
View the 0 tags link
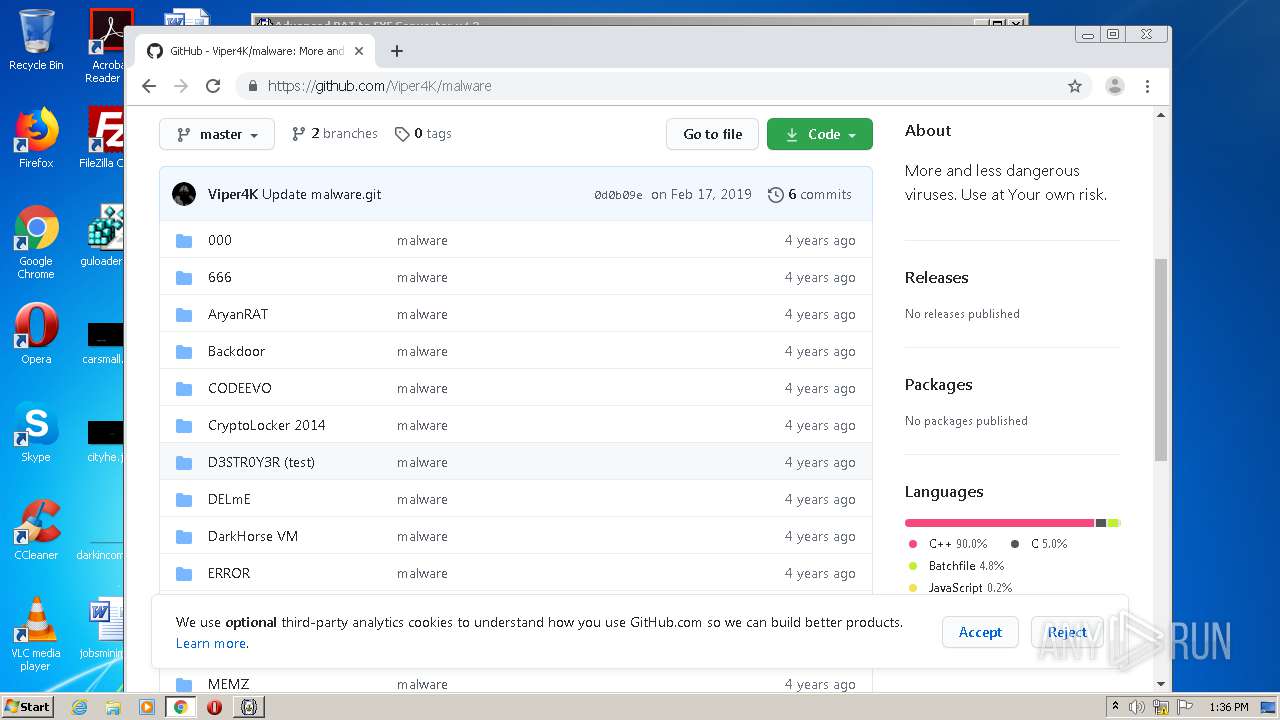(x=423, y=134)
